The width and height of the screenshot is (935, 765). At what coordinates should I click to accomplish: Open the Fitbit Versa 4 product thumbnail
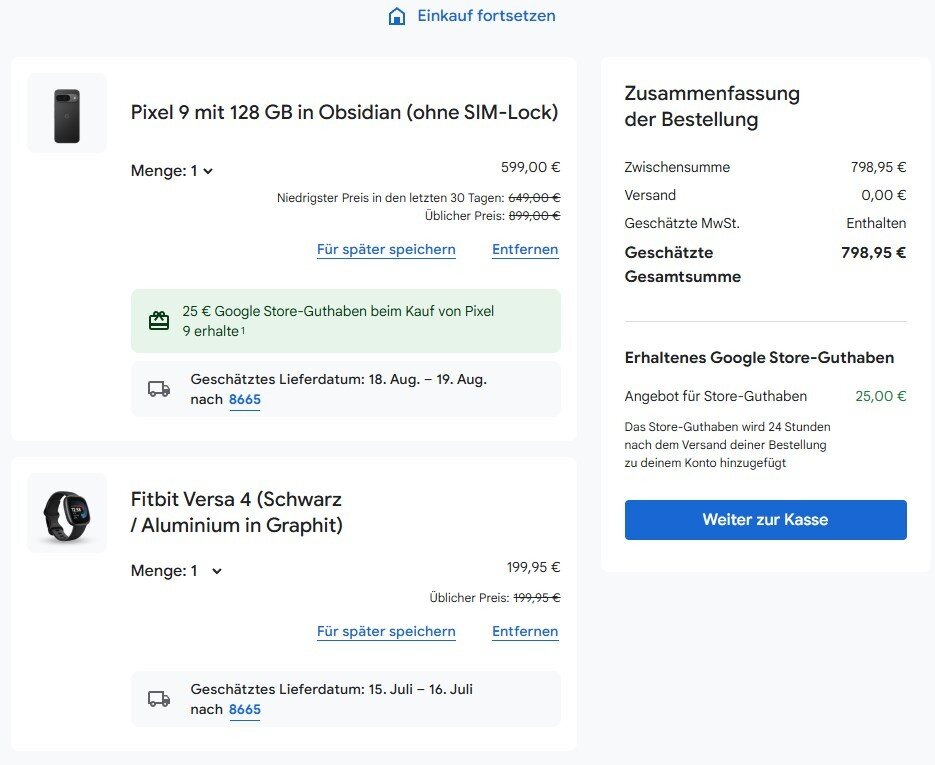click(67, 513)
